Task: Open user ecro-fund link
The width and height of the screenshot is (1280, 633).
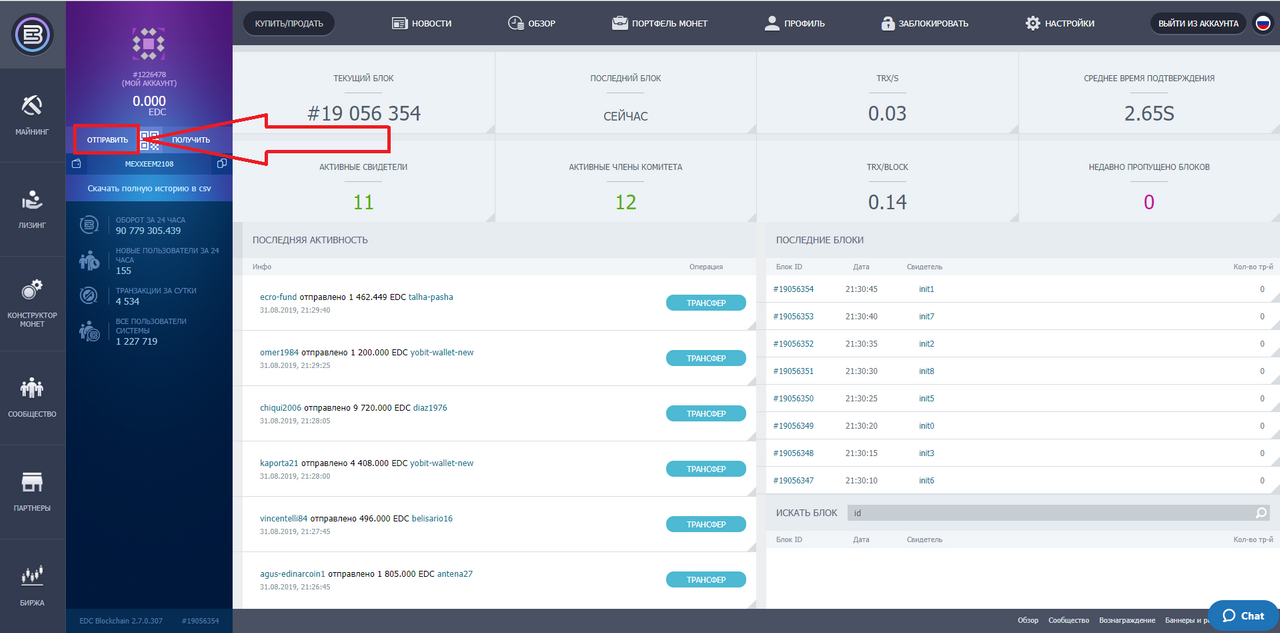Action: pyautogui.click(x=278, y=297)
